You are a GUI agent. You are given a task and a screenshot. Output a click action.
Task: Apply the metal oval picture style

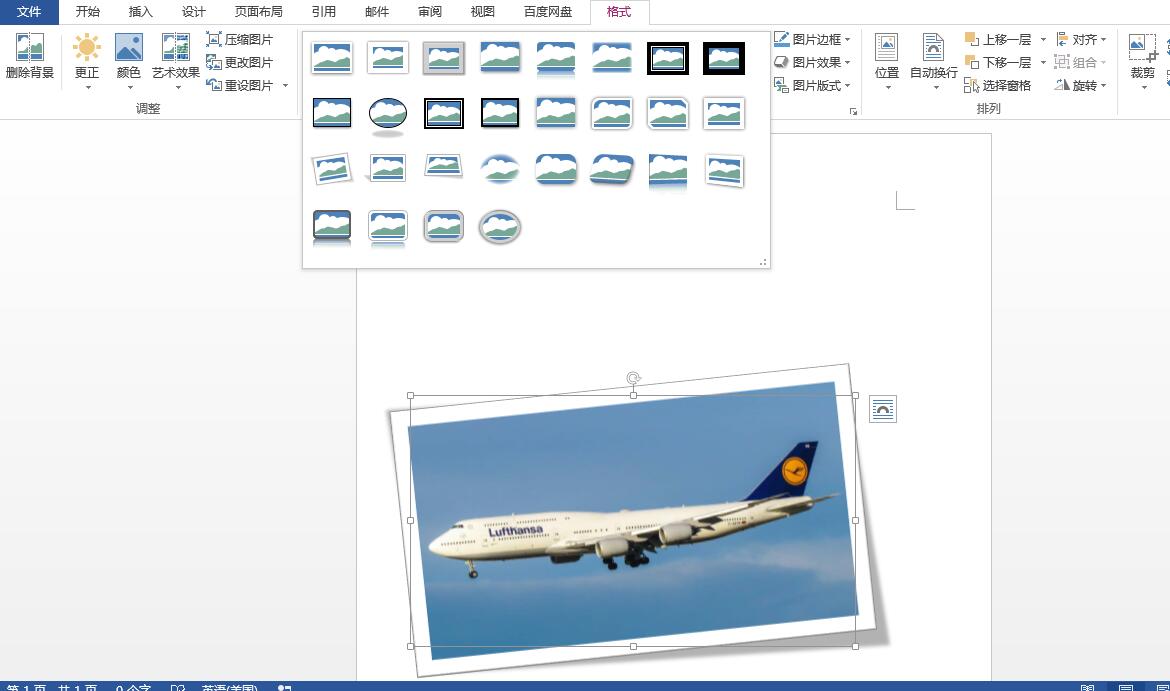(x=500, y=226)
